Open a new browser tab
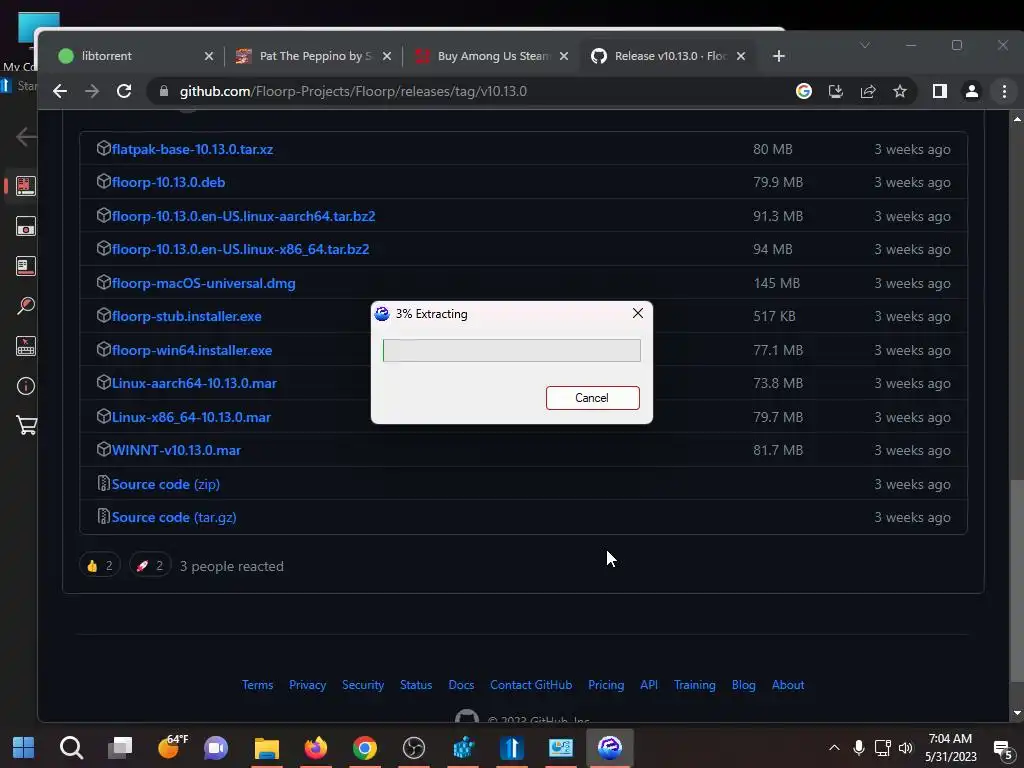1024x768 pixels. (x=778, y=56)
